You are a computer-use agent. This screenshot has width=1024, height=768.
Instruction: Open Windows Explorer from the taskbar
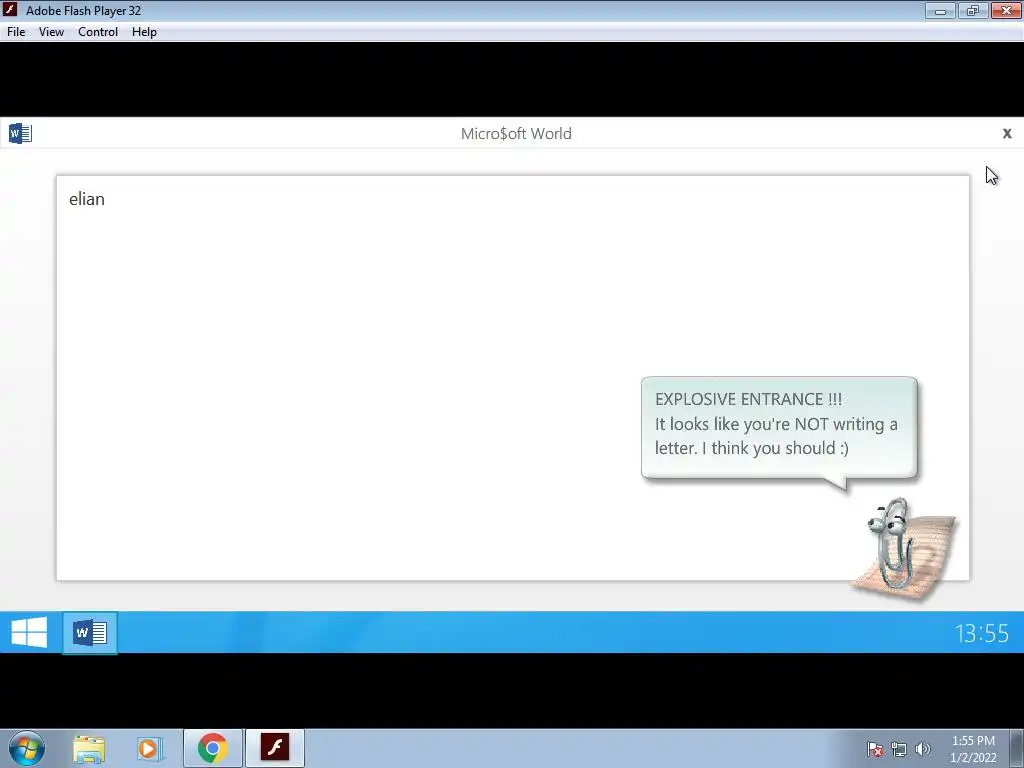click(x=89, y=748)
